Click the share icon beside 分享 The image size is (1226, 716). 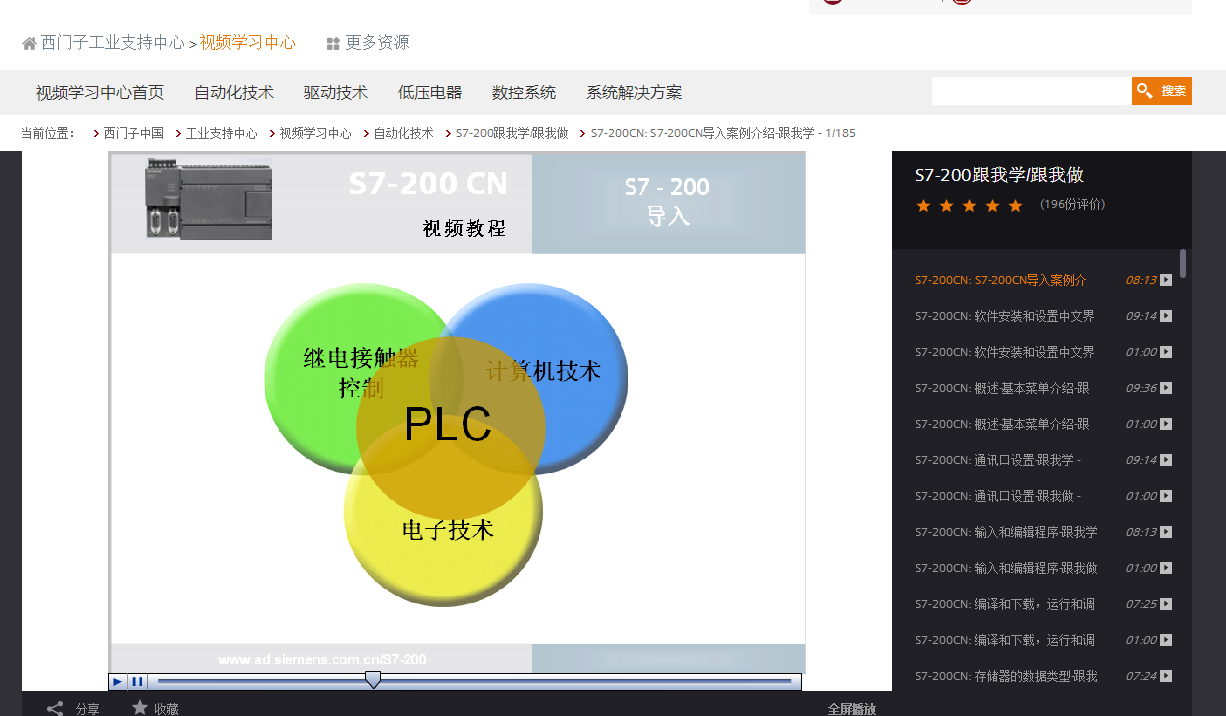click(55, 709)
